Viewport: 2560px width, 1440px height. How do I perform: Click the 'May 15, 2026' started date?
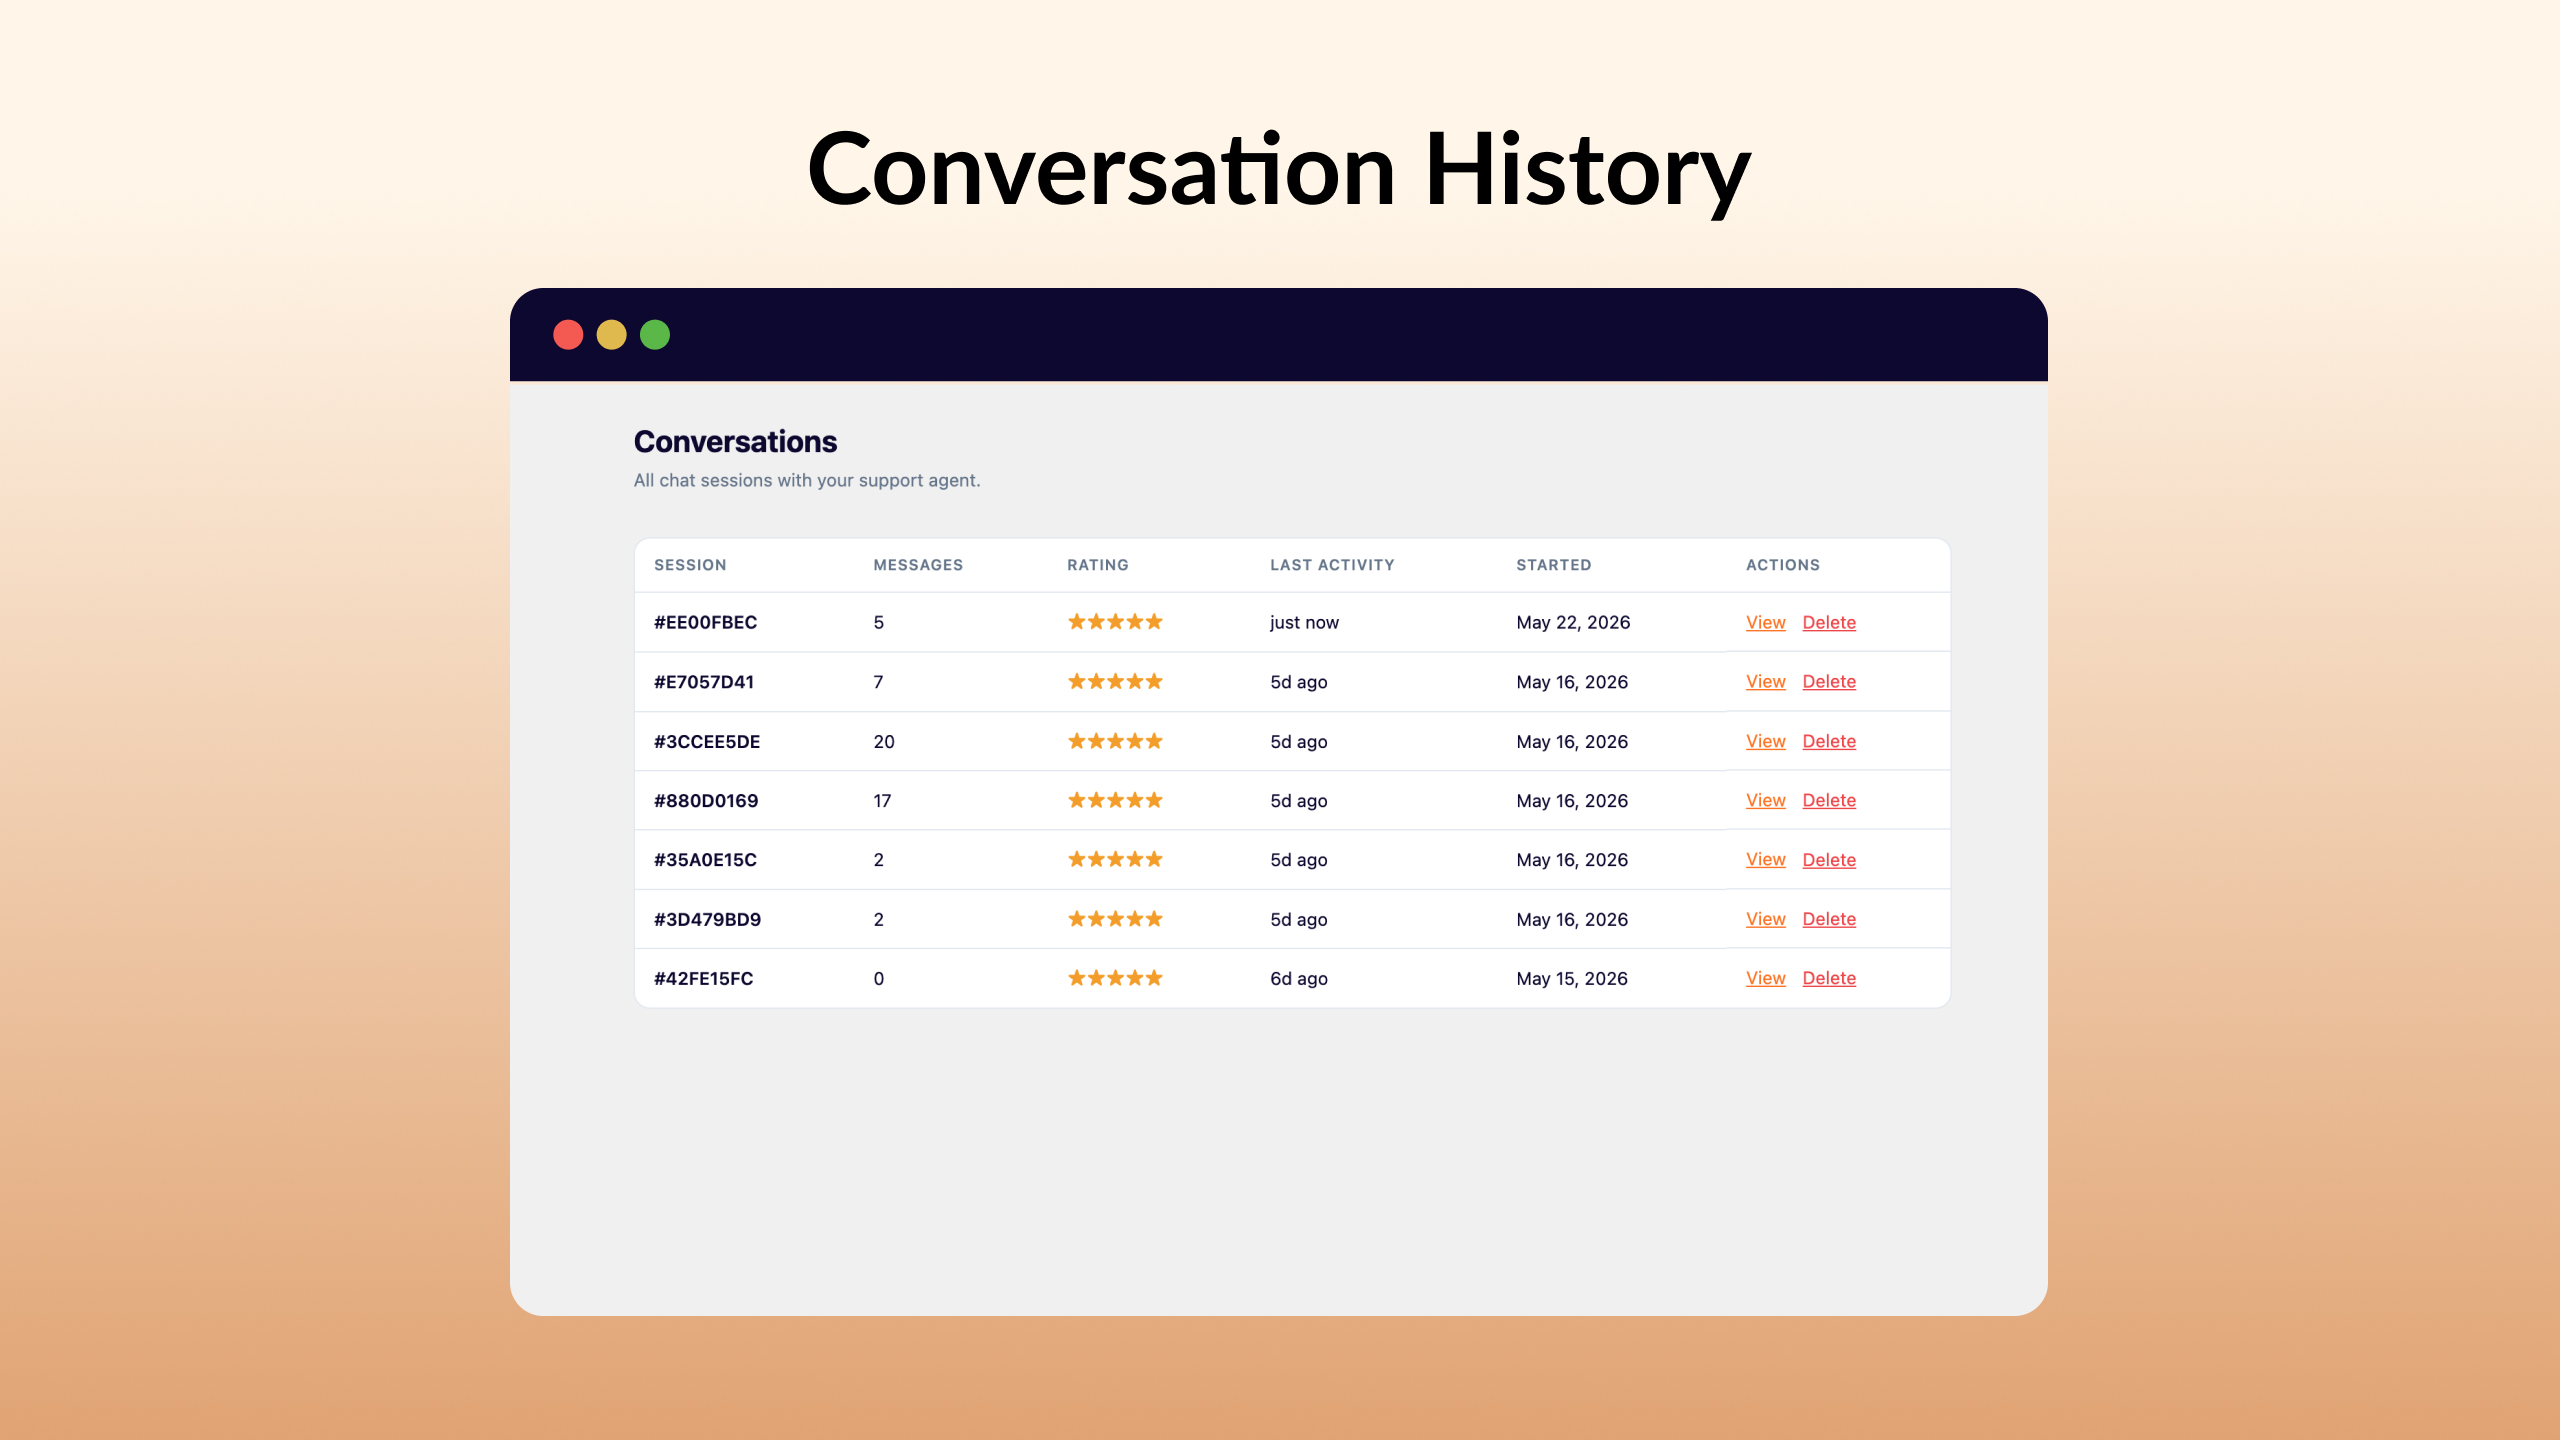pos(1572,979)
